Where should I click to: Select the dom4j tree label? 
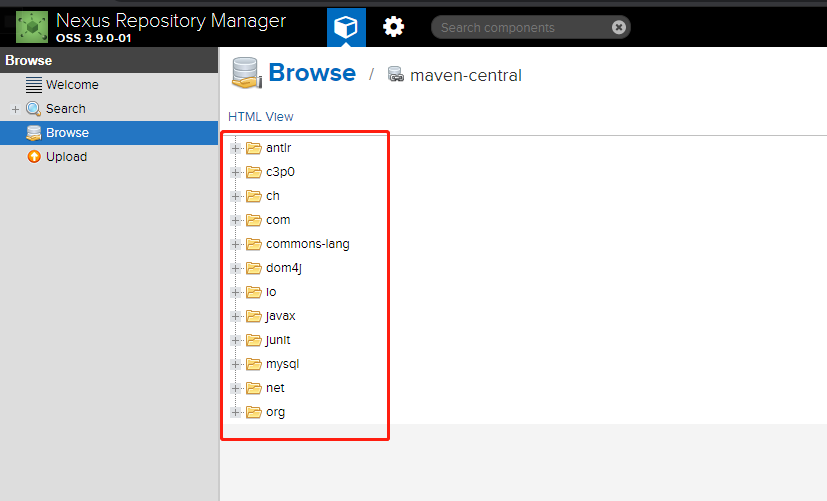point(284,268)
